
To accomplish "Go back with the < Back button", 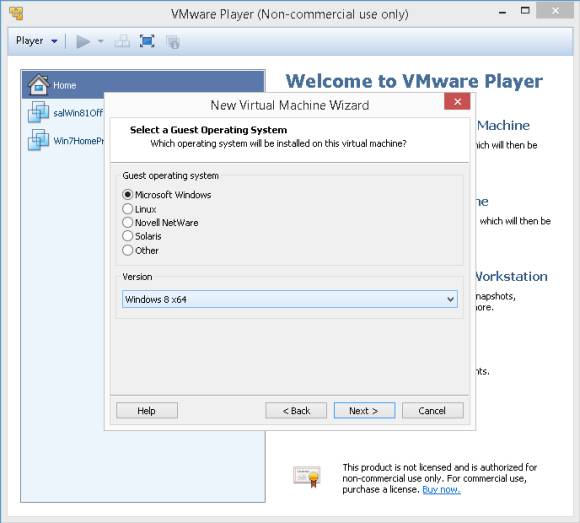I will click(296, 411).
